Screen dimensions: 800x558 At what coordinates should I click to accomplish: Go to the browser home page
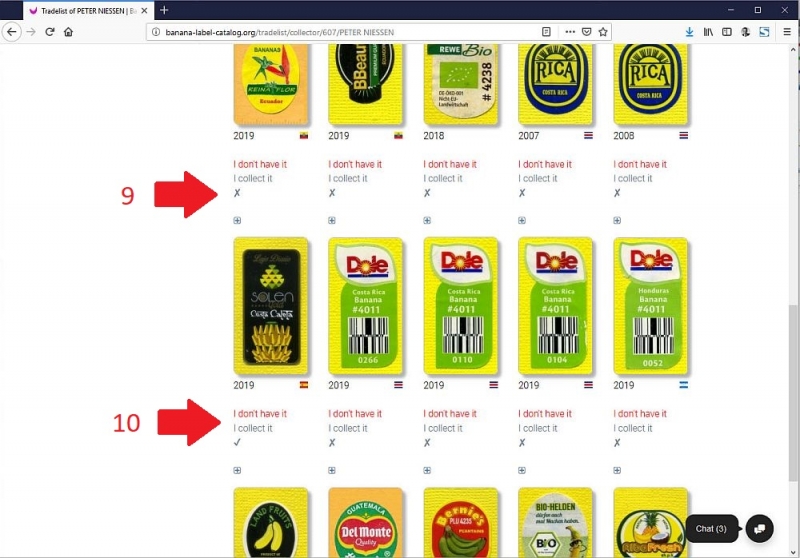[x=68, y=32]
